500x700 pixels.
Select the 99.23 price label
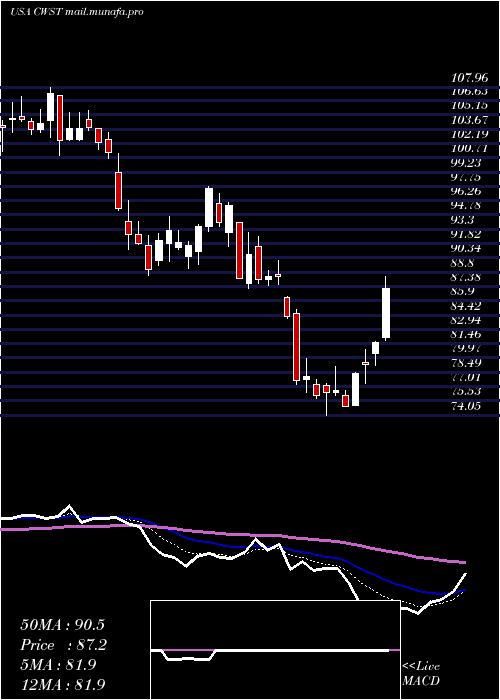(466, 163)
